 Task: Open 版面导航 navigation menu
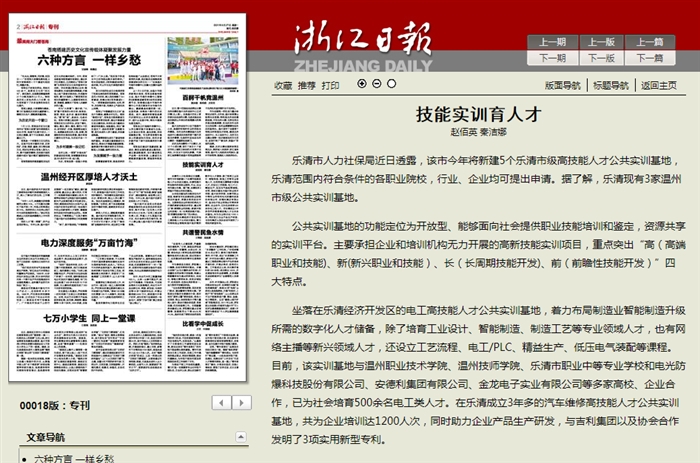coord(563,86)
